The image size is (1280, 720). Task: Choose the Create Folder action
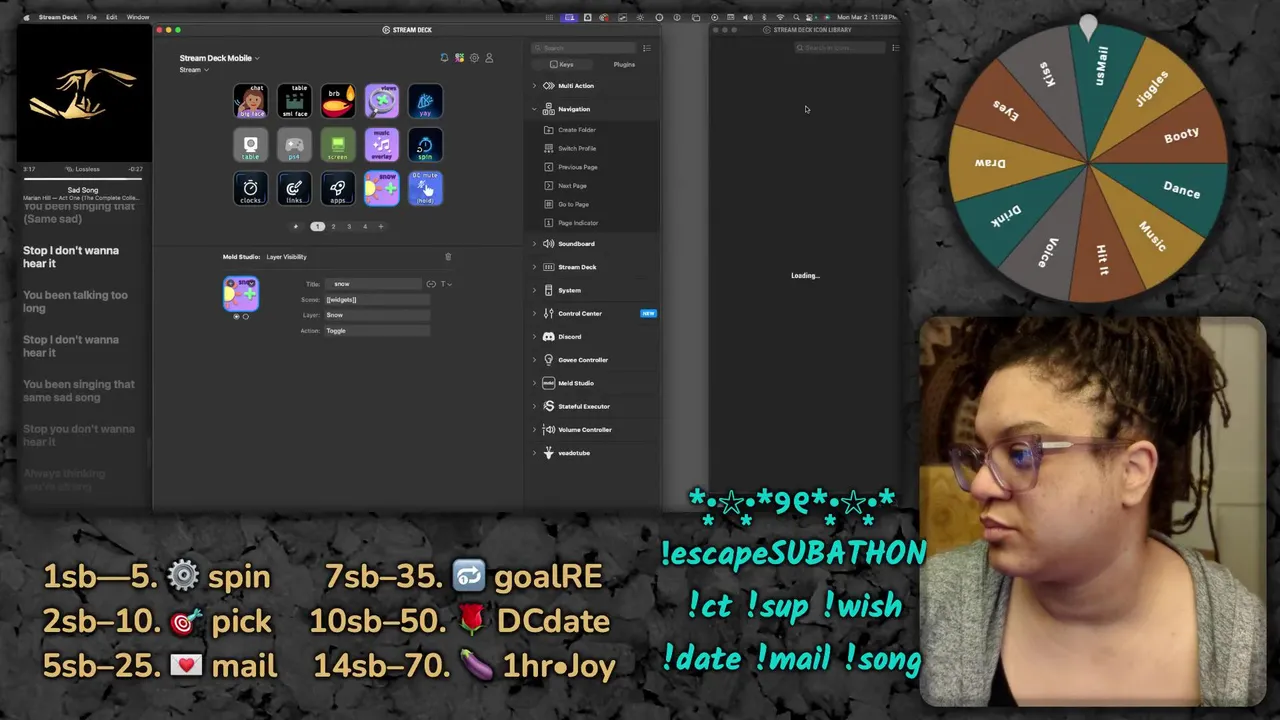577,130
